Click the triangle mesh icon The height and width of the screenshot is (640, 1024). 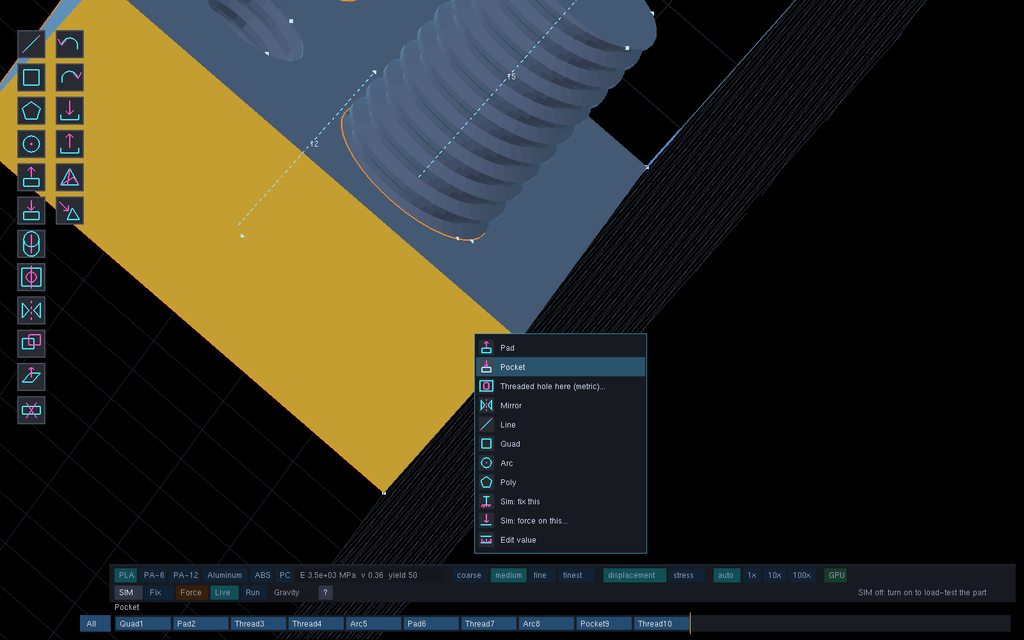point(70,178)
